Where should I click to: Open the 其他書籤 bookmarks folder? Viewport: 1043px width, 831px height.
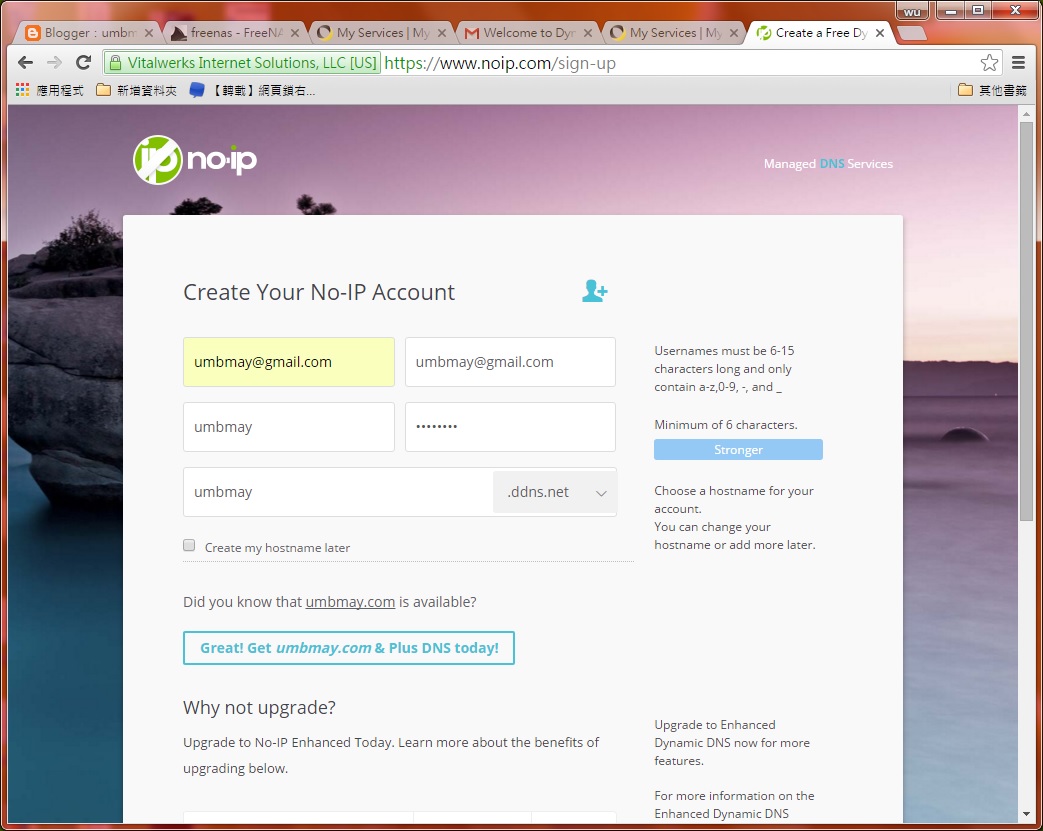tap(992, 90)
